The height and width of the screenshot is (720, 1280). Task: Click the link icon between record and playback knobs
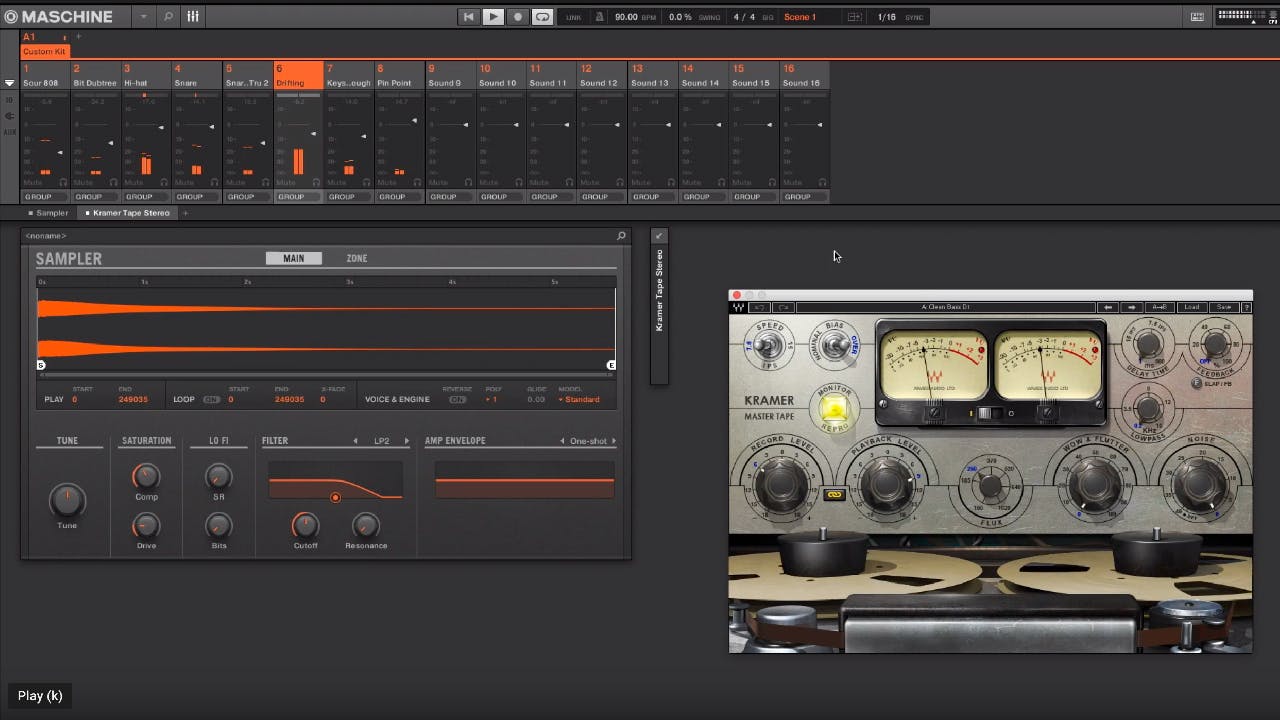click(x=834, y=494)
